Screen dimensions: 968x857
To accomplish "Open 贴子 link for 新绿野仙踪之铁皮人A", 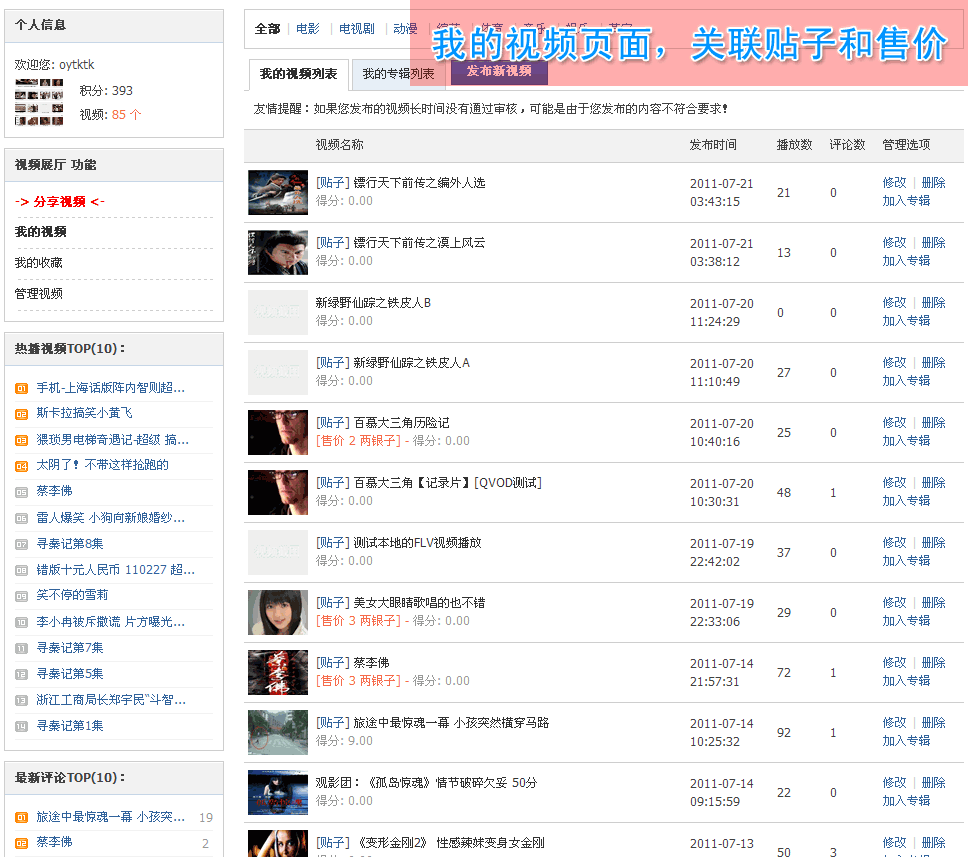I will [x=333, y=362].
